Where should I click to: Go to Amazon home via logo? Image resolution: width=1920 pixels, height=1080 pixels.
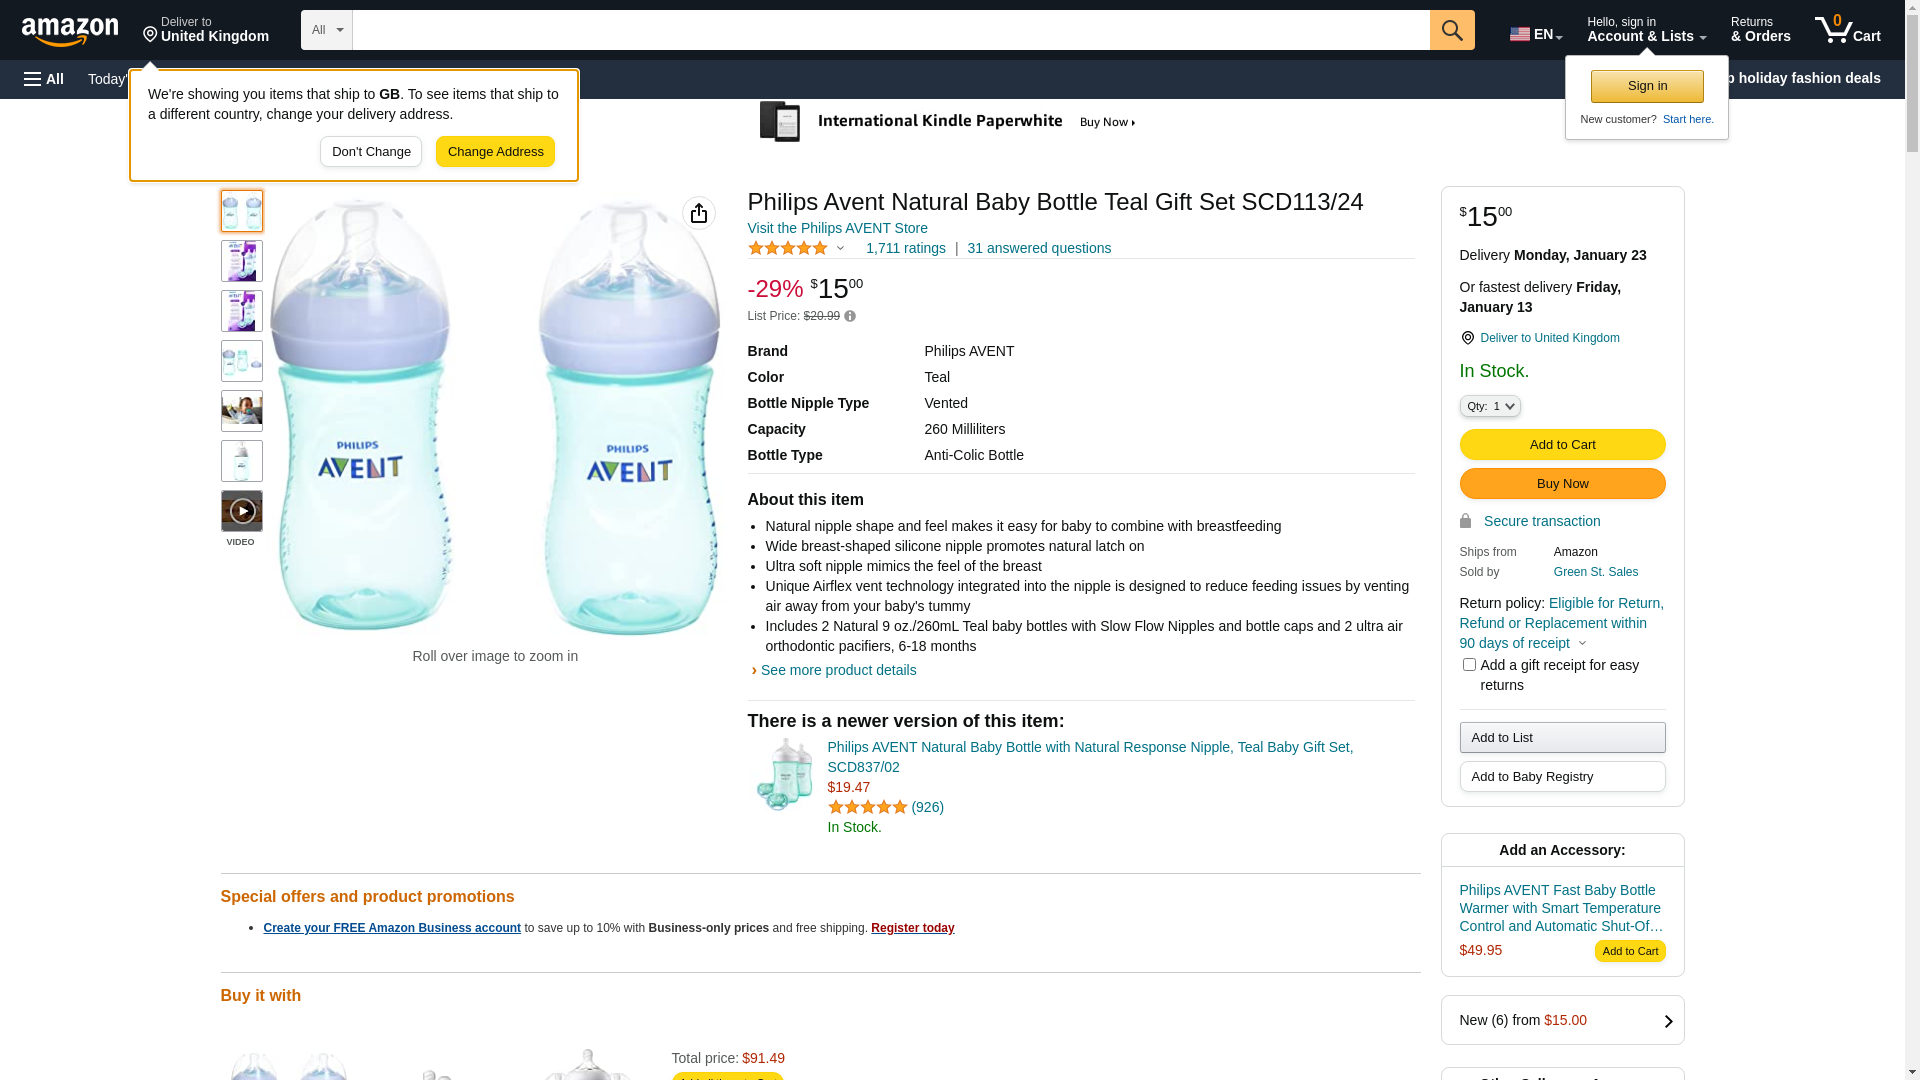(70, 31)
